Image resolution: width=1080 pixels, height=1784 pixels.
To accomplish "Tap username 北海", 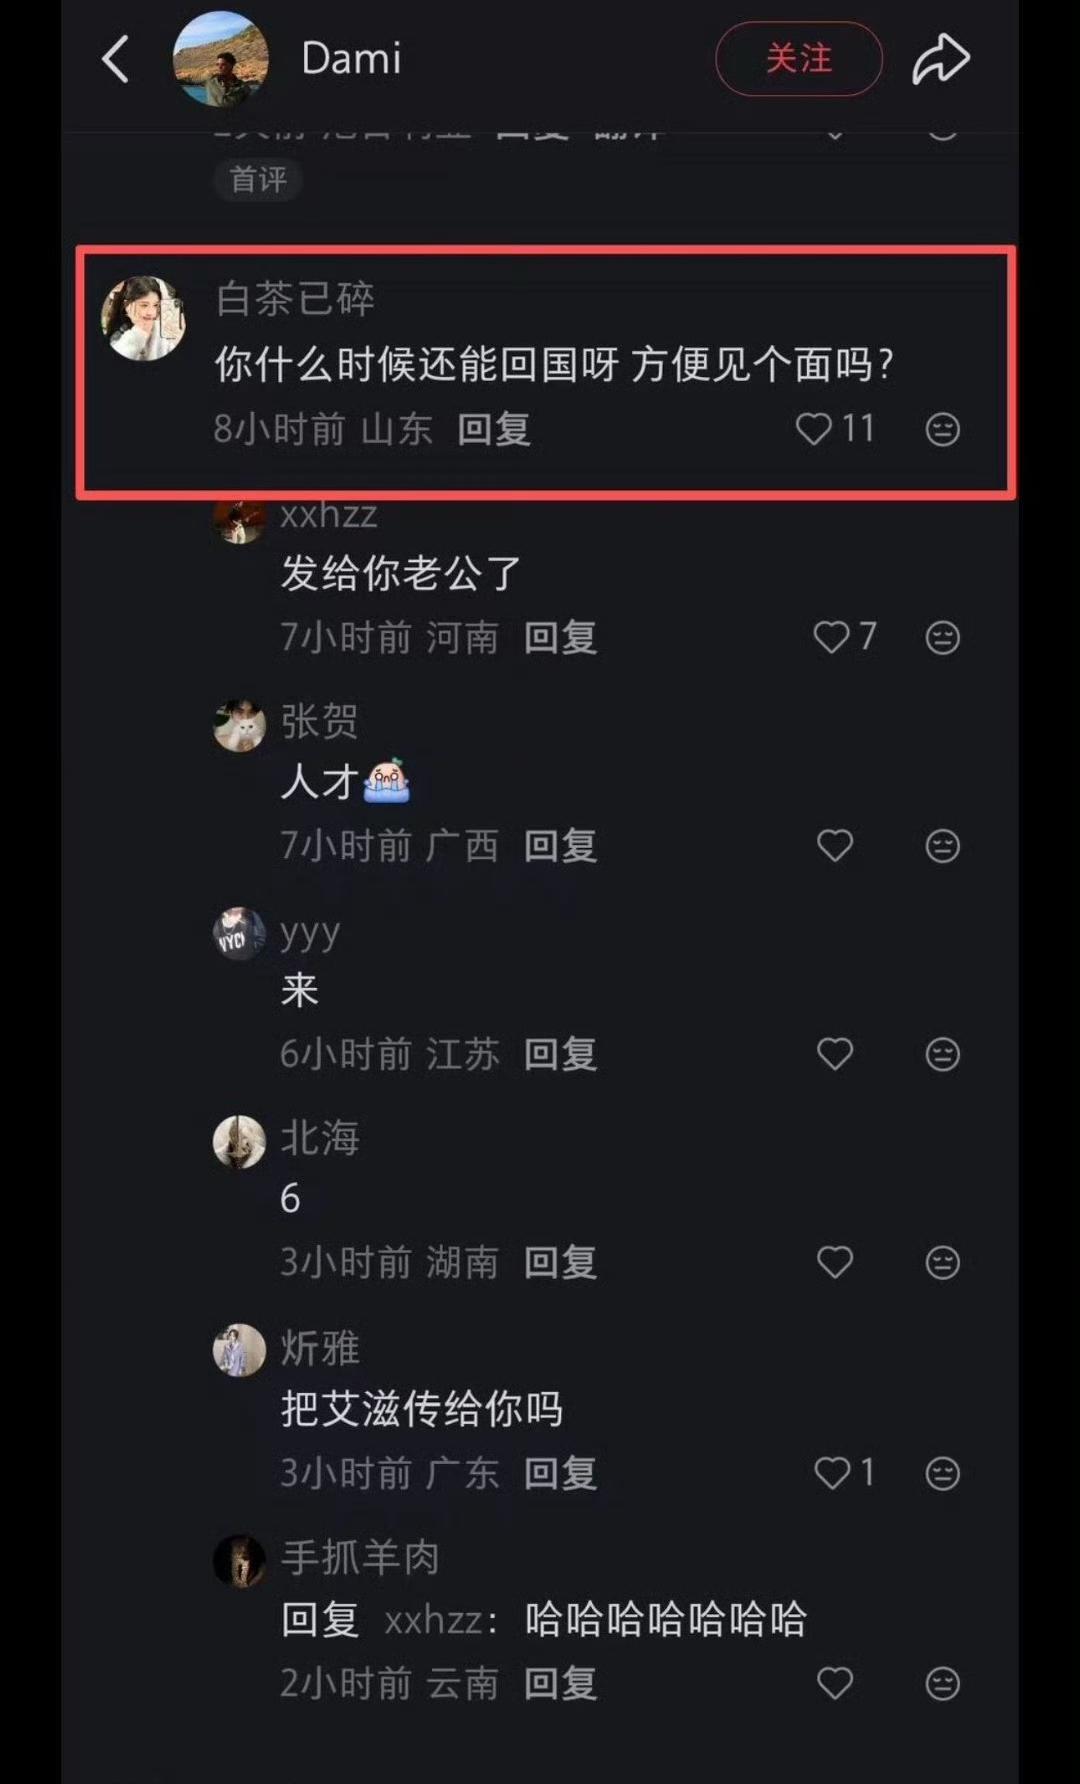I will point(320,1138).
